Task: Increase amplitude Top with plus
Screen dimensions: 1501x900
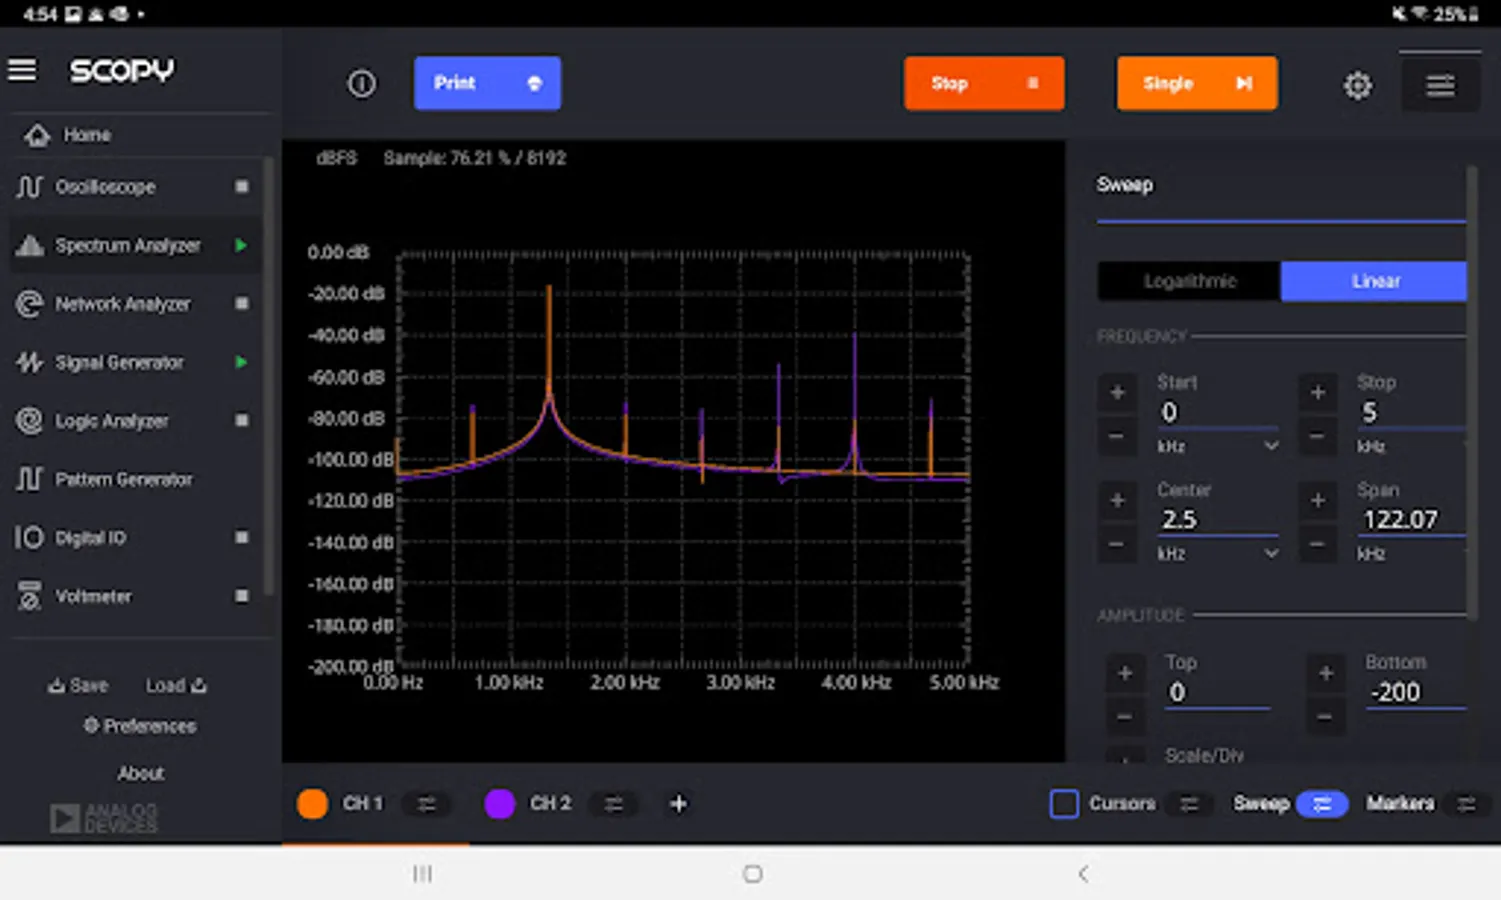Action: 1125,673
